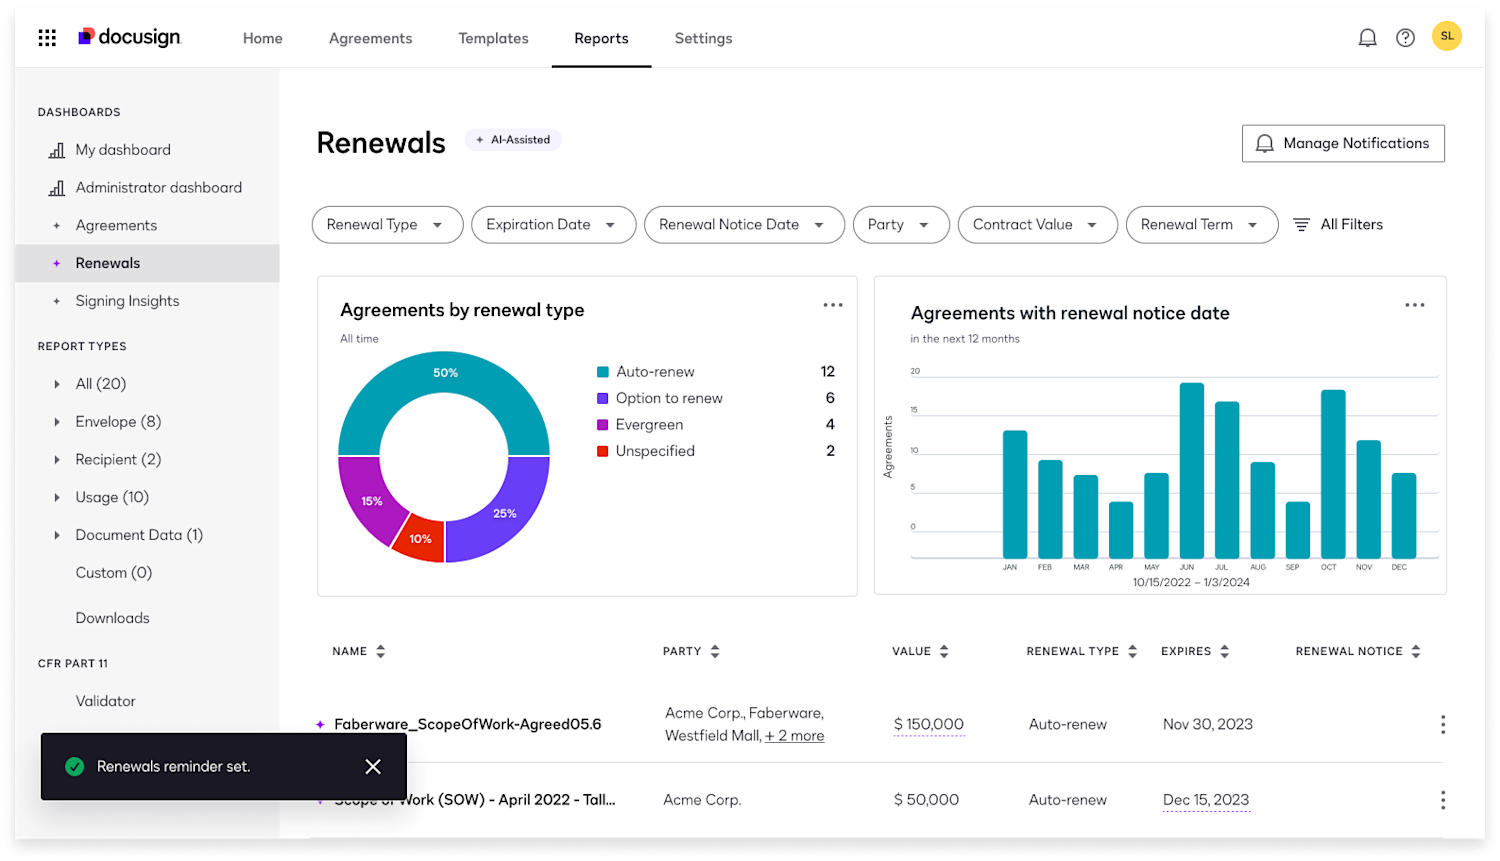Open the SL account avatar

tap(1447, 35)
